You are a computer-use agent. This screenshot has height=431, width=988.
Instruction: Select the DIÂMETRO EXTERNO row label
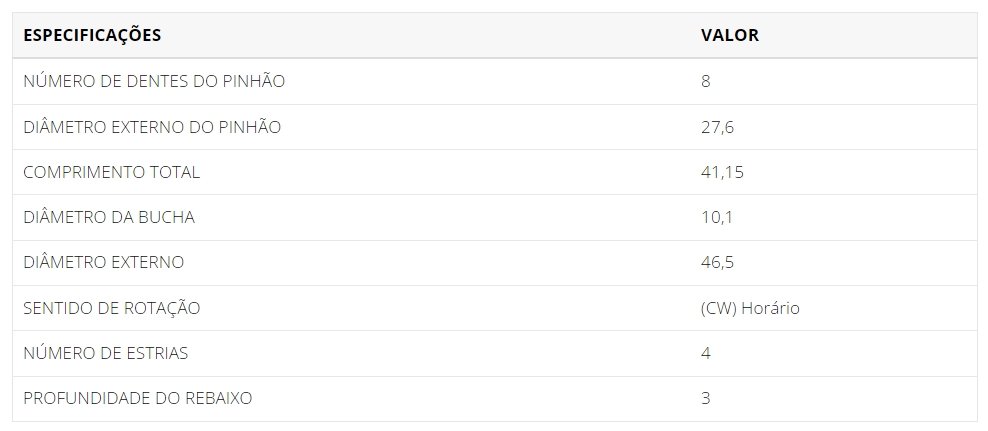pos(103,262)
